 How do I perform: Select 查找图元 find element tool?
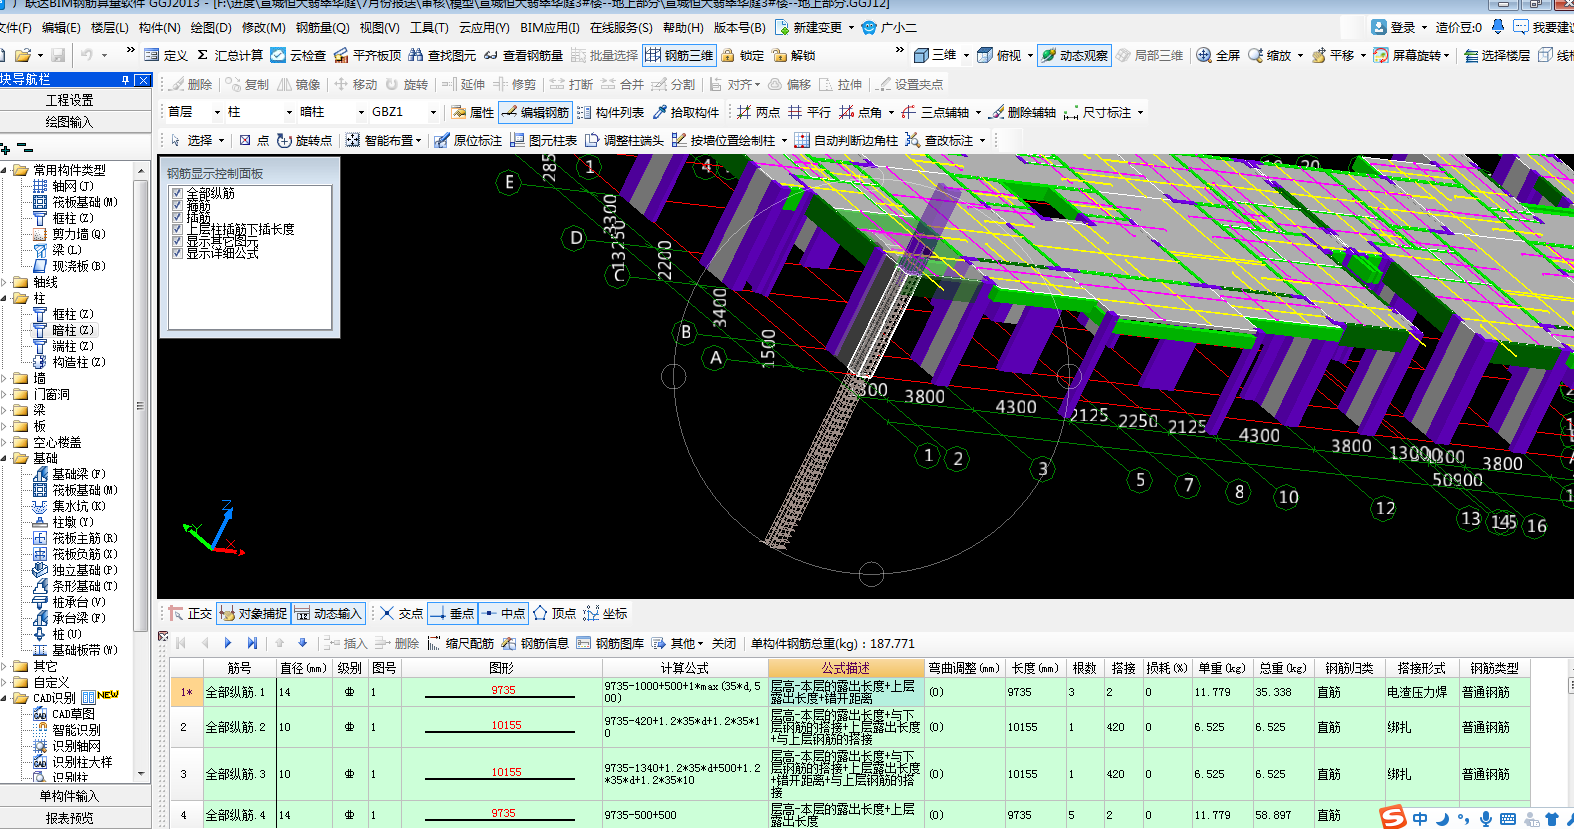442,56
